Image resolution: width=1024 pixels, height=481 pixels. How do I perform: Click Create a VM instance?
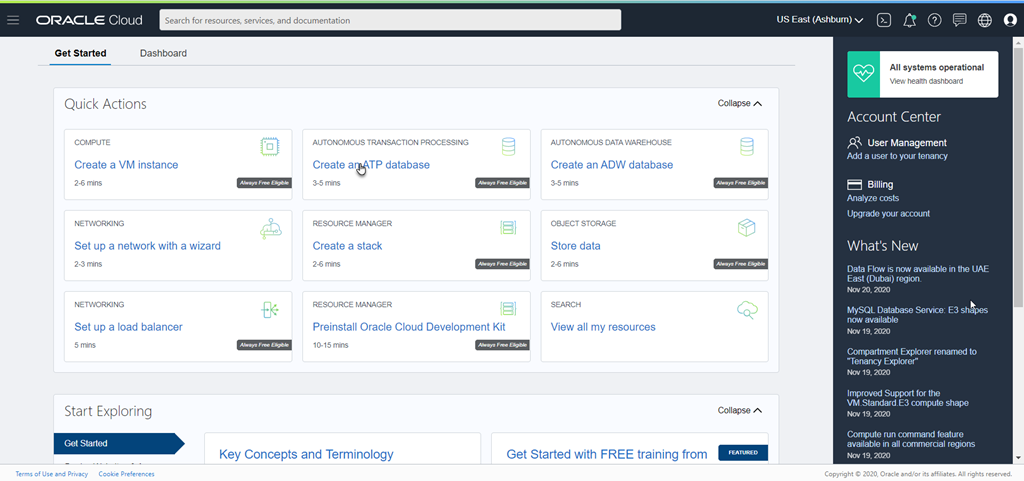pyautogui.click(x=126, y=165)
